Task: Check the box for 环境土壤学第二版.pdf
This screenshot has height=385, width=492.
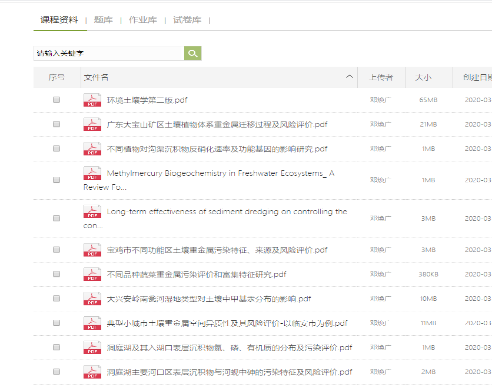Action: (56, 100)
